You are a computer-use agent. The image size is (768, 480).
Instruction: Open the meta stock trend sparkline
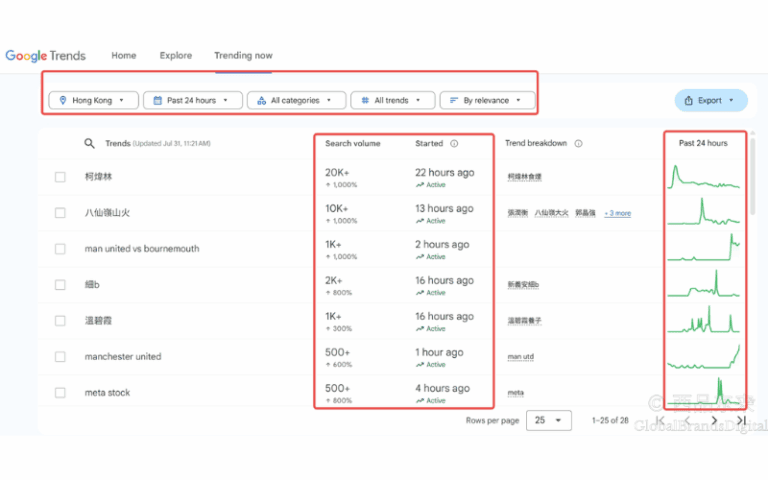(x=705, y=391)
